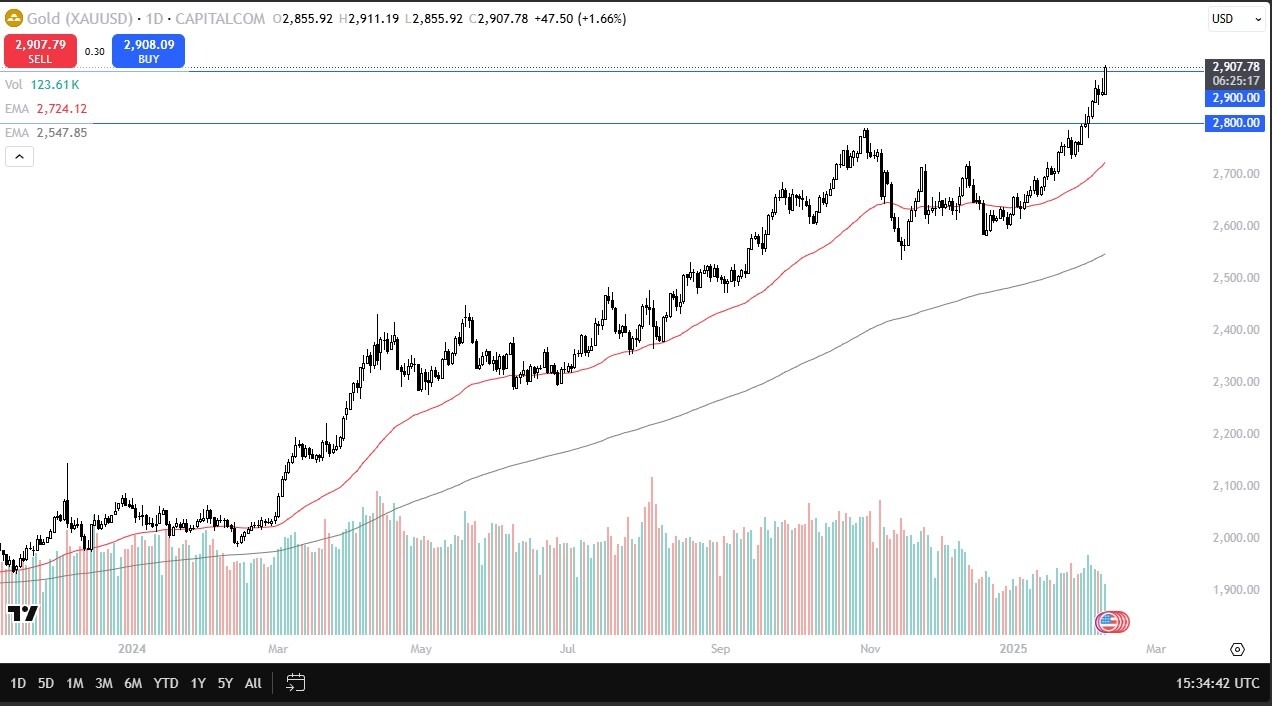Screen dimensions: 1272x706
Task: Click the 2,800.00 price level label
Action: pos(1234,123)
